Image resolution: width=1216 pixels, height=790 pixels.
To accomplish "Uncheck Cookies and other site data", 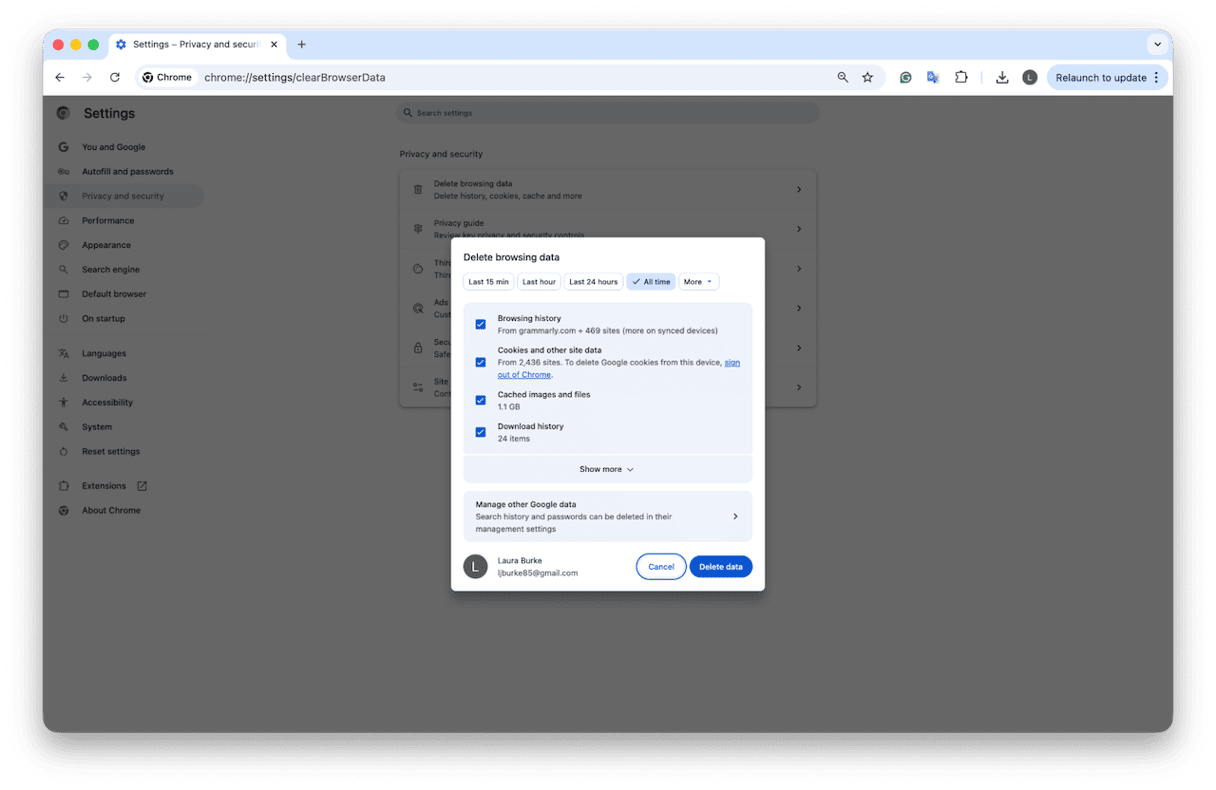I will [481, 362].
